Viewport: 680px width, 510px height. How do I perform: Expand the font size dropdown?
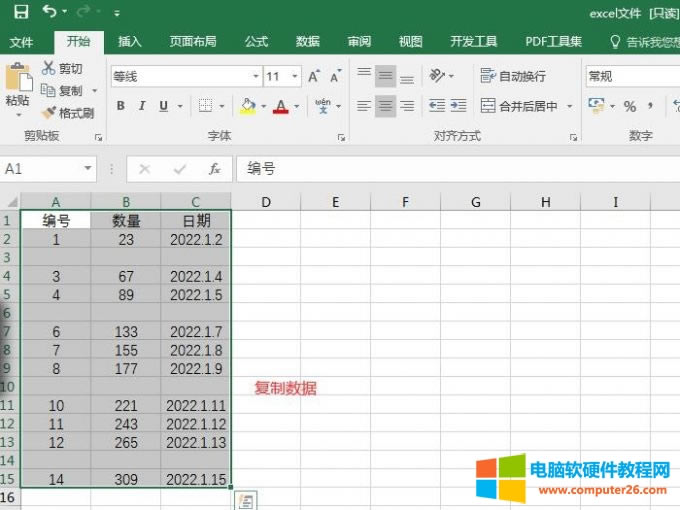coord(295,77)
